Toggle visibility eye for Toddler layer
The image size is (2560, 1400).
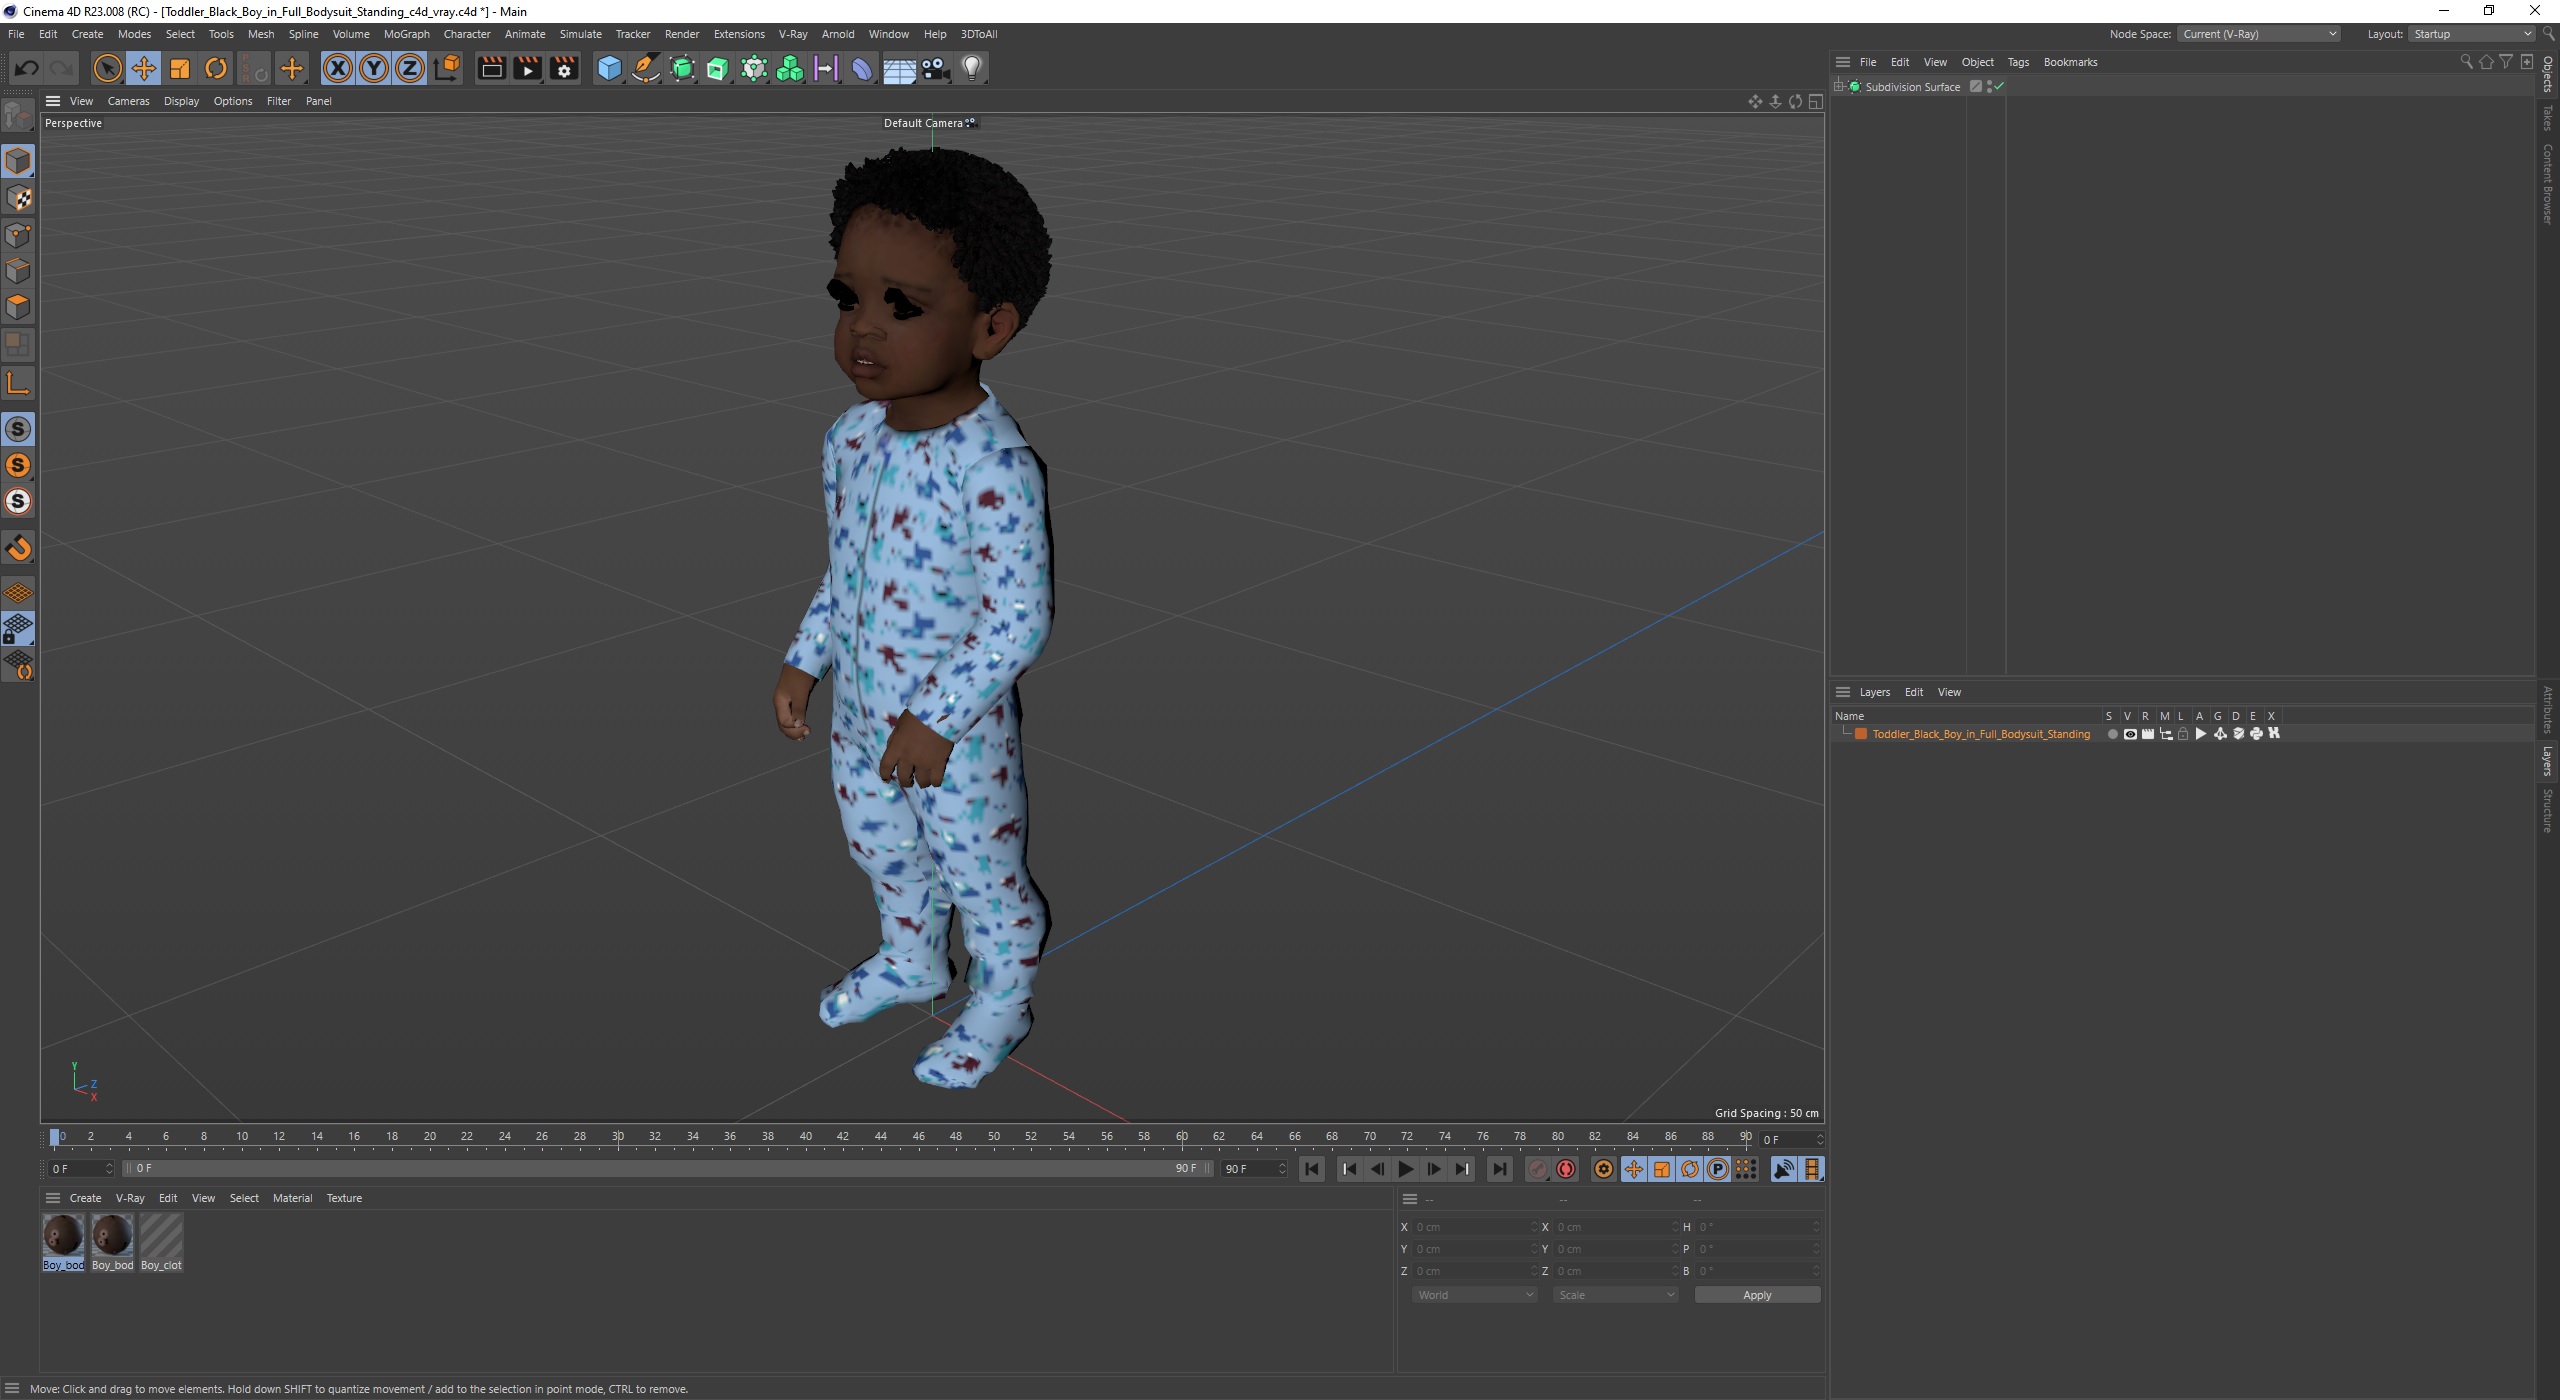(x=2130, y=734)
